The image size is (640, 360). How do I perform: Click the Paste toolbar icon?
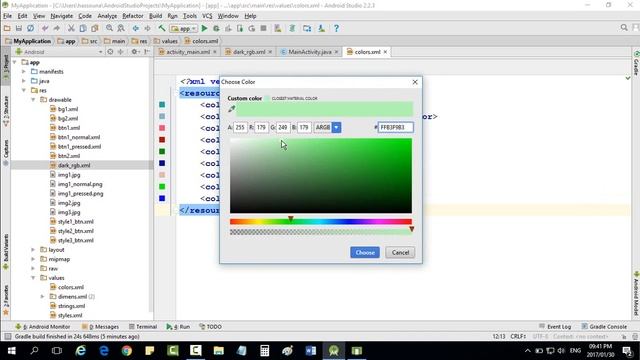(x=95, y=28)
